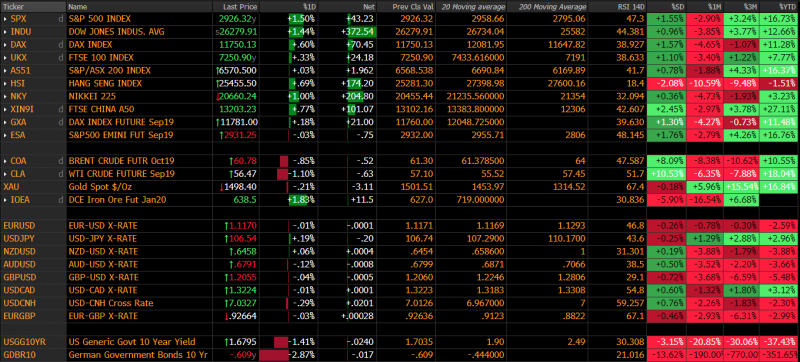
Task: Click the red %1D bar for German Bonds
Action: pos(274,355)
